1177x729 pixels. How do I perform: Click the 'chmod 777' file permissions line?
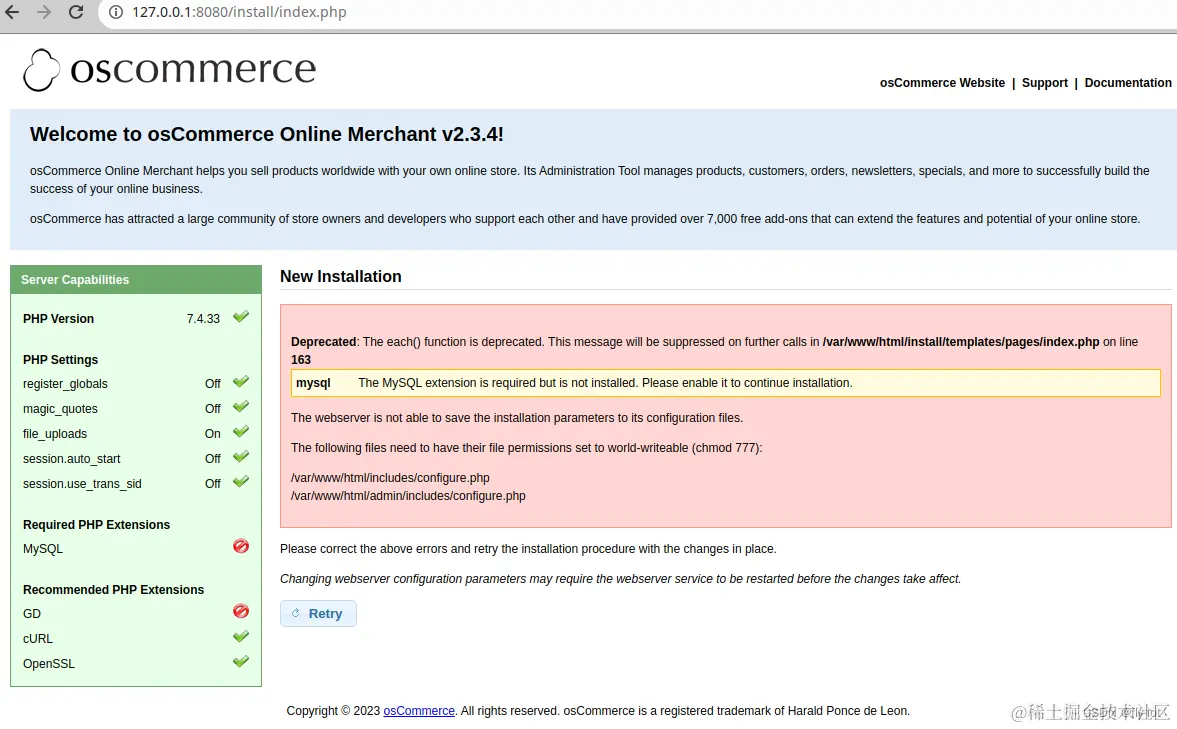click(526, 448)
